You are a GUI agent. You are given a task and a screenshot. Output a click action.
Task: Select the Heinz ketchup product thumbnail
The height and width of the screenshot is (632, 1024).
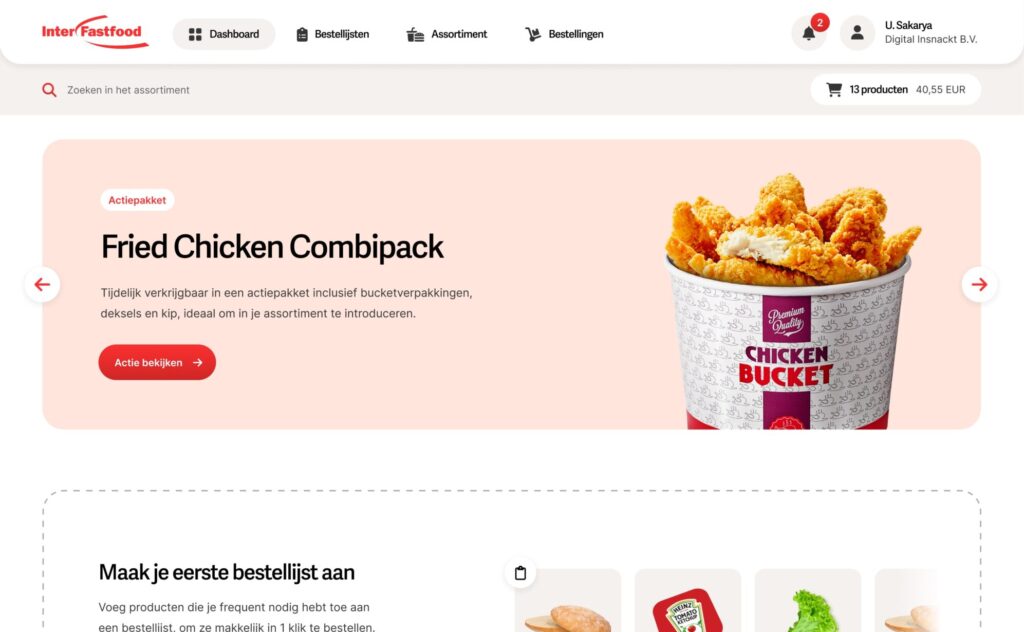point(688,601)
